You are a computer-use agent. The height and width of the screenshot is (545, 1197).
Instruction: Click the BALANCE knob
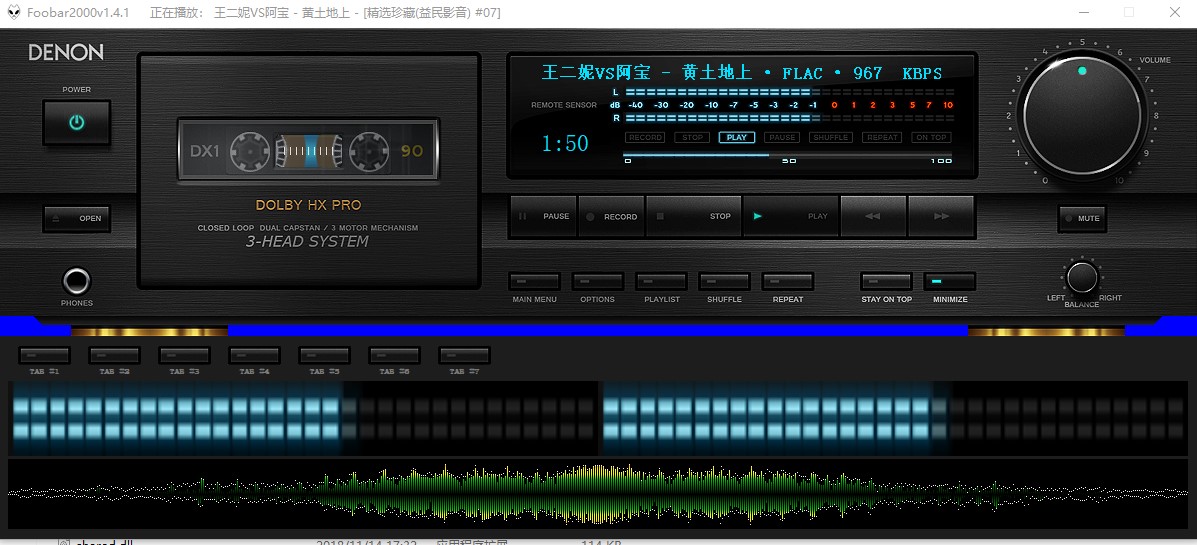pos(1082,278)
